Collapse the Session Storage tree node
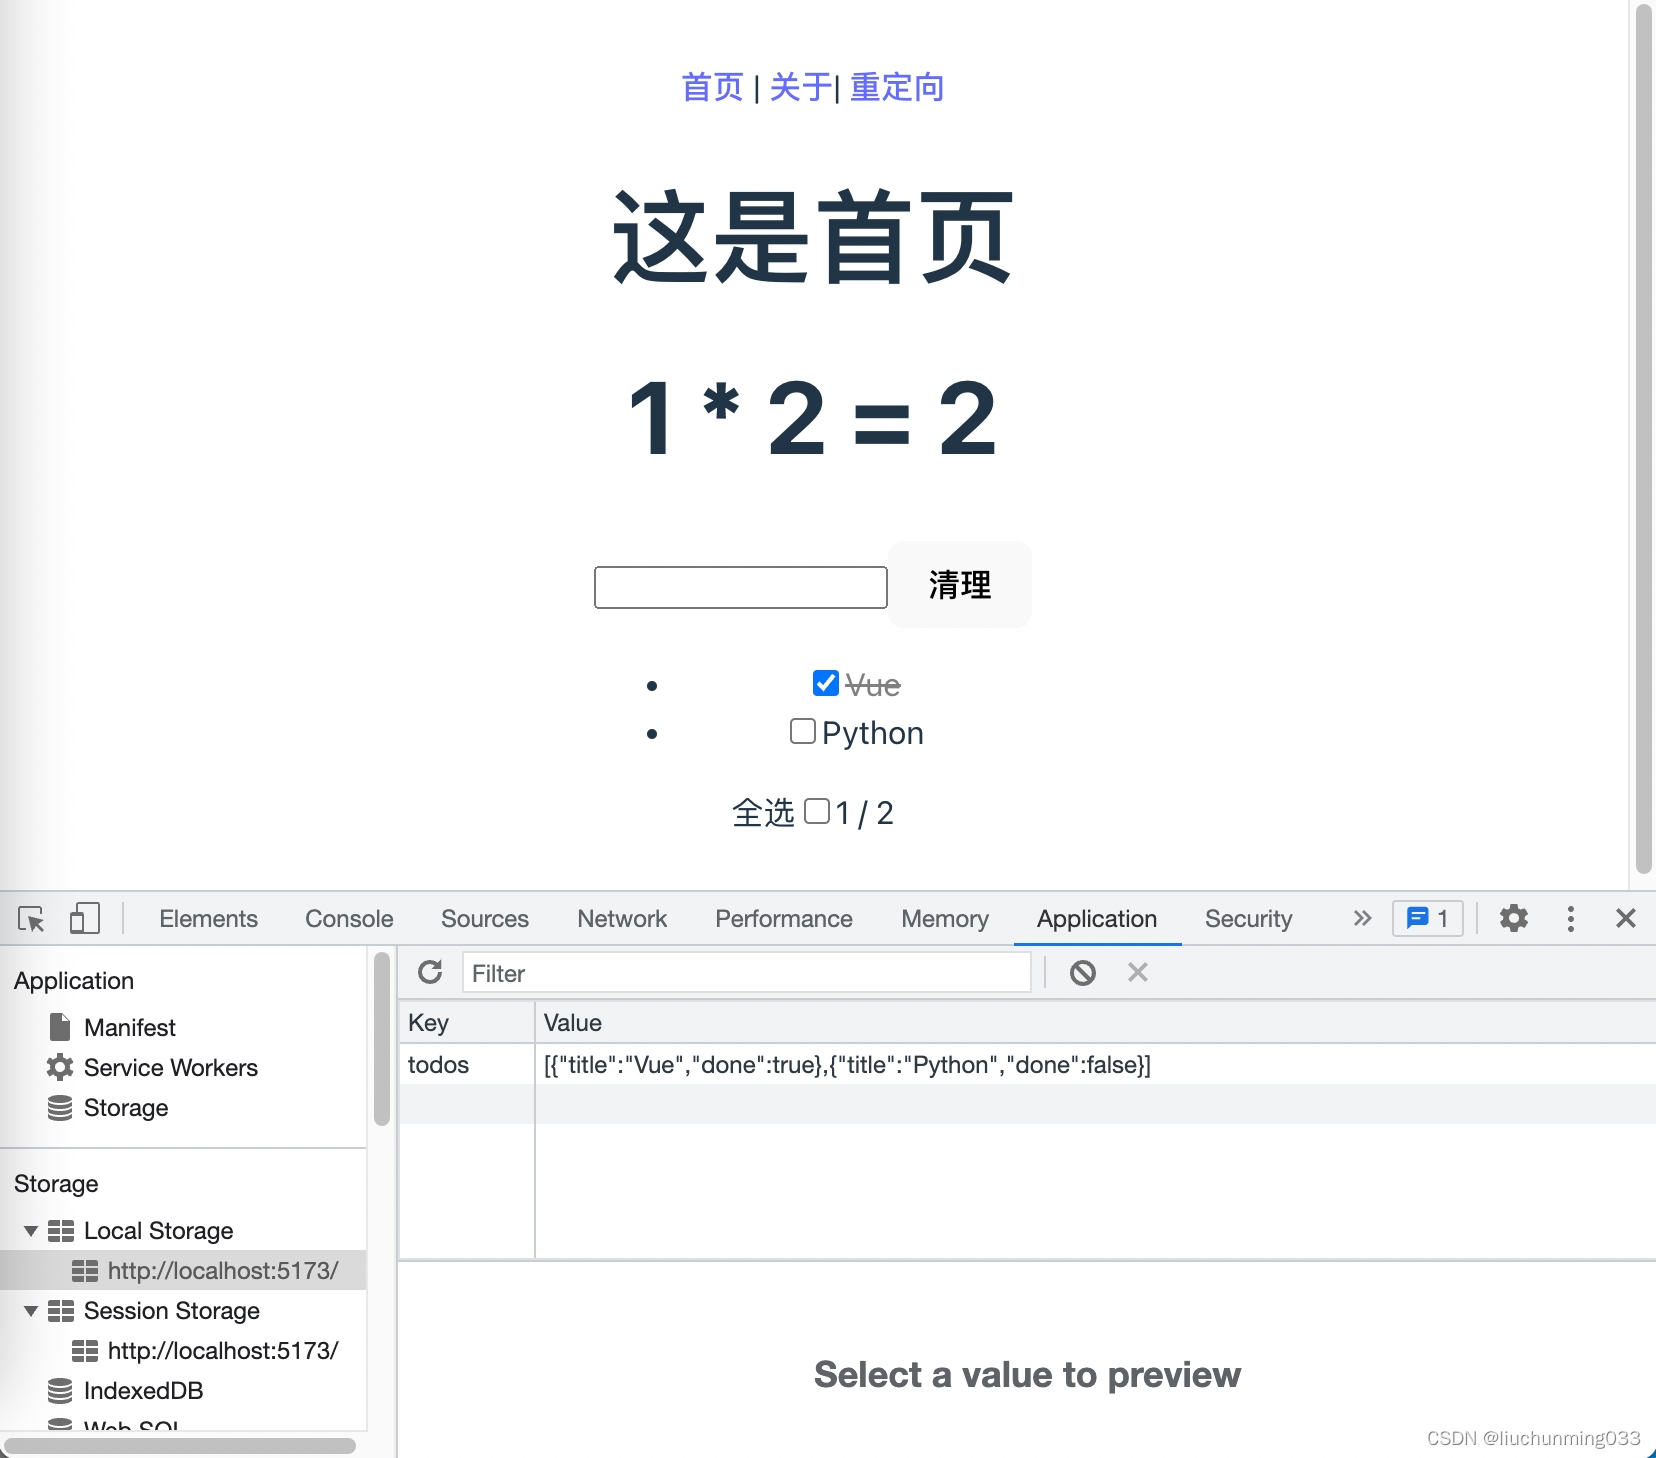Viewport: 1656px width, 1458px height. click(x=30, y=1311)
